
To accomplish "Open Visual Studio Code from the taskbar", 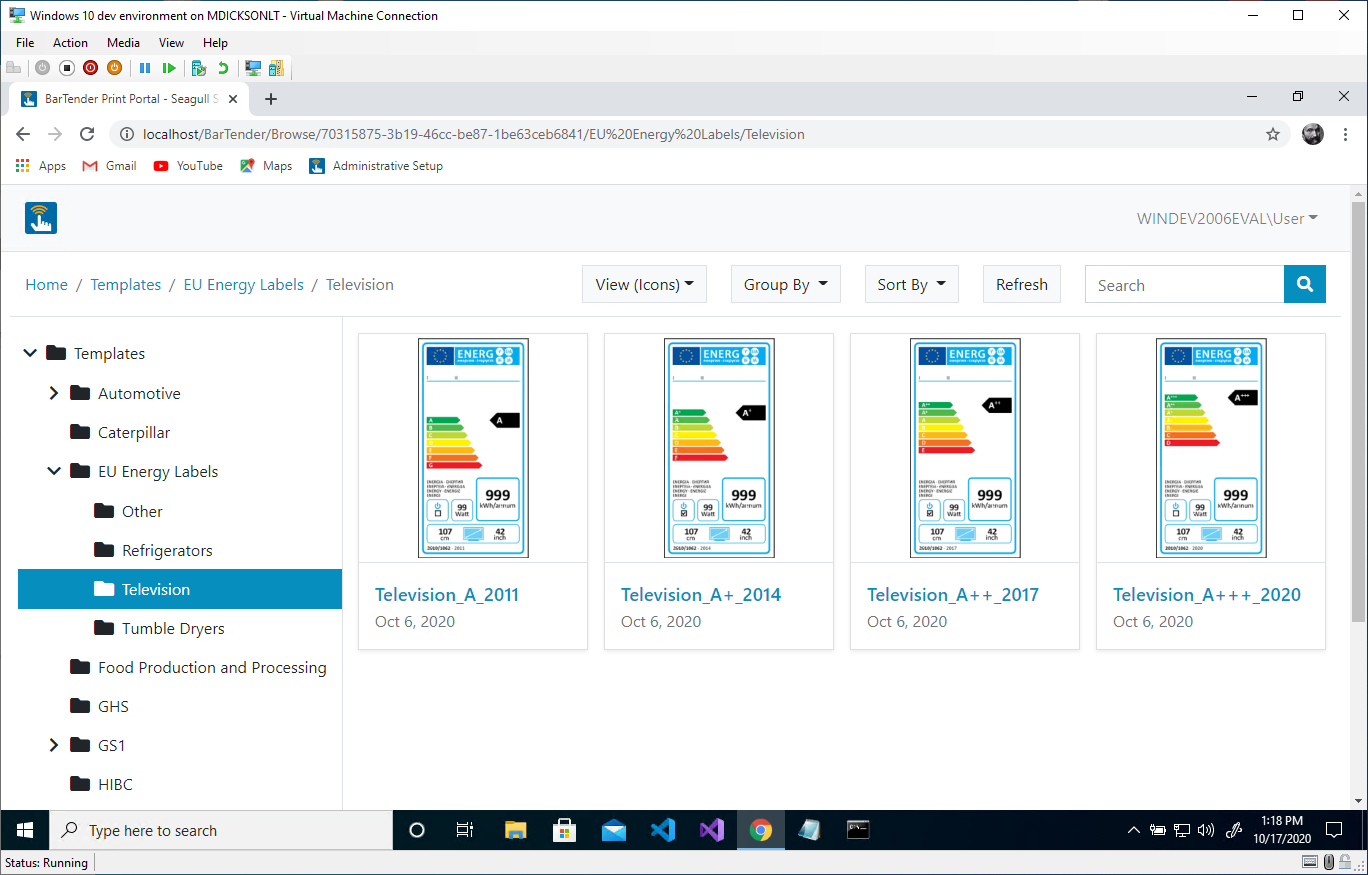I will click(x=663, y=830).
